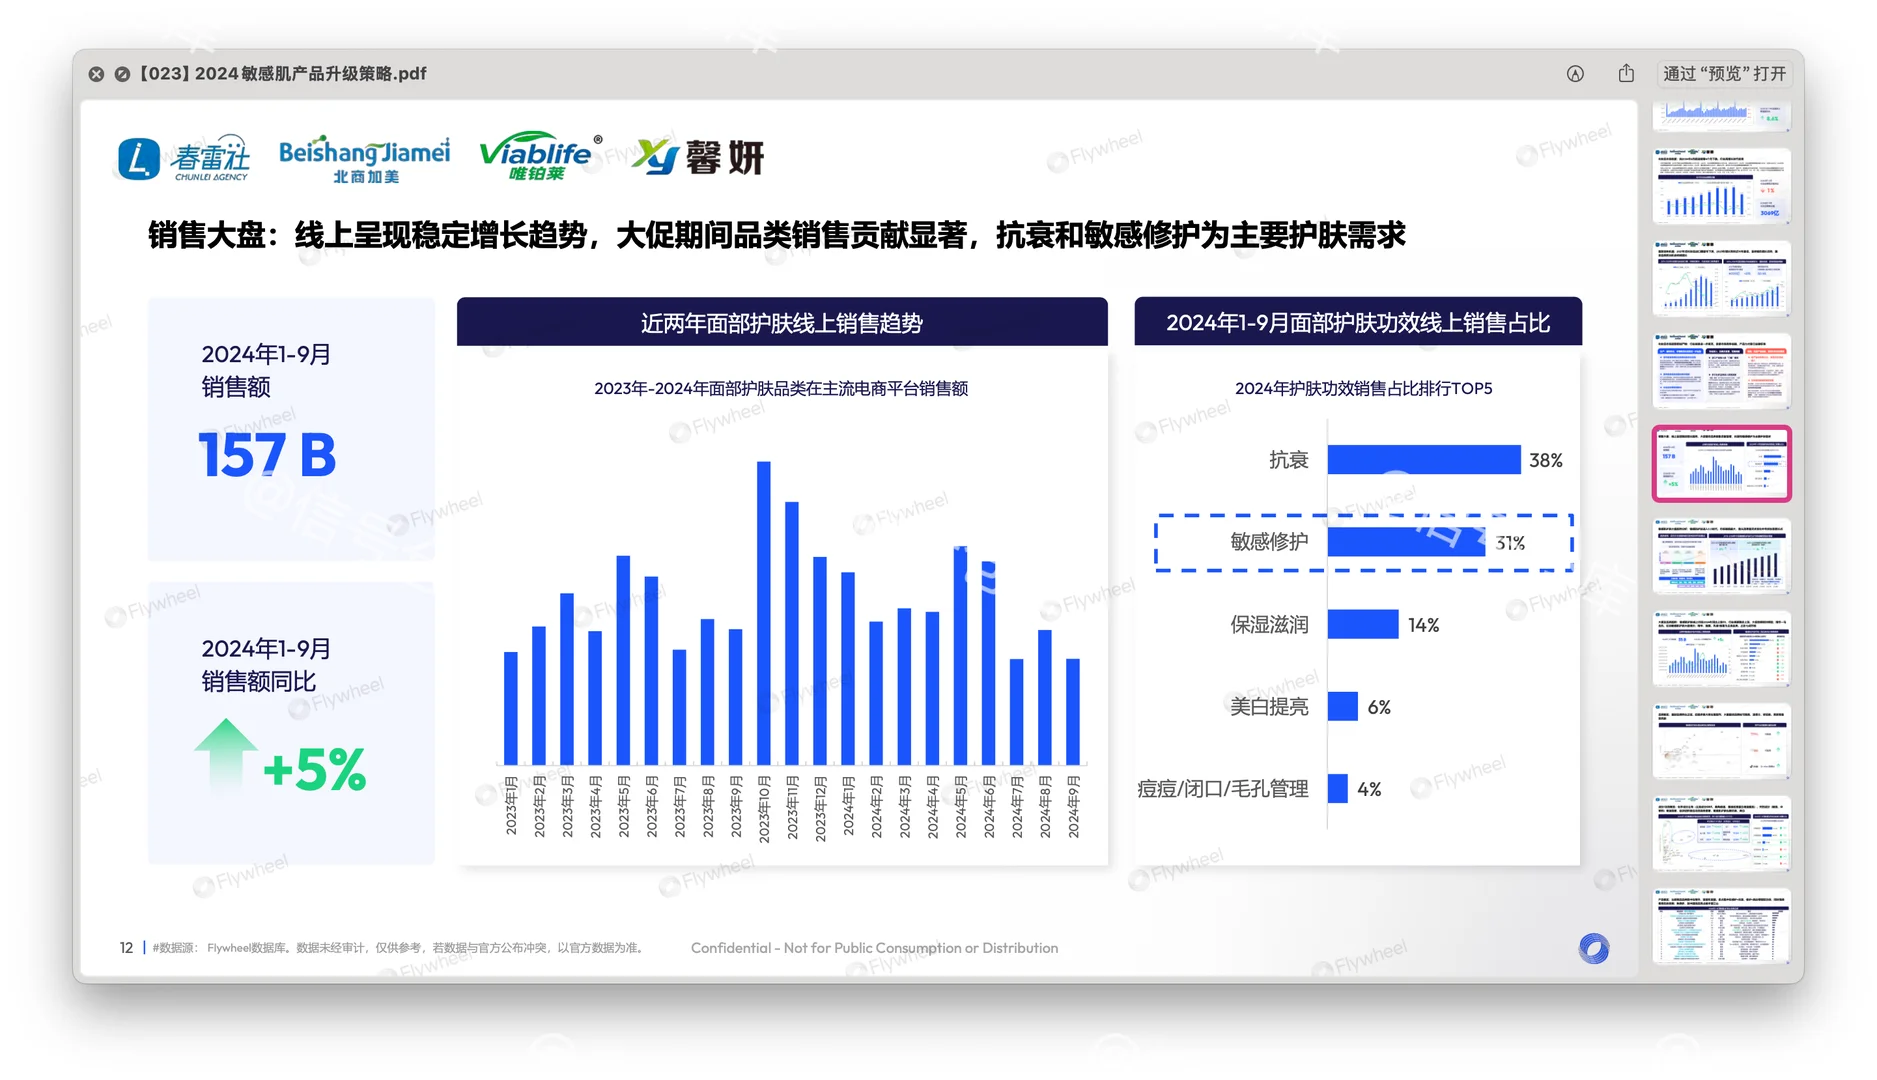Screen dimensions: 1877x1080
Task: Select the highlighted page thumbnail in sidebar
Action: [1721, 463]
